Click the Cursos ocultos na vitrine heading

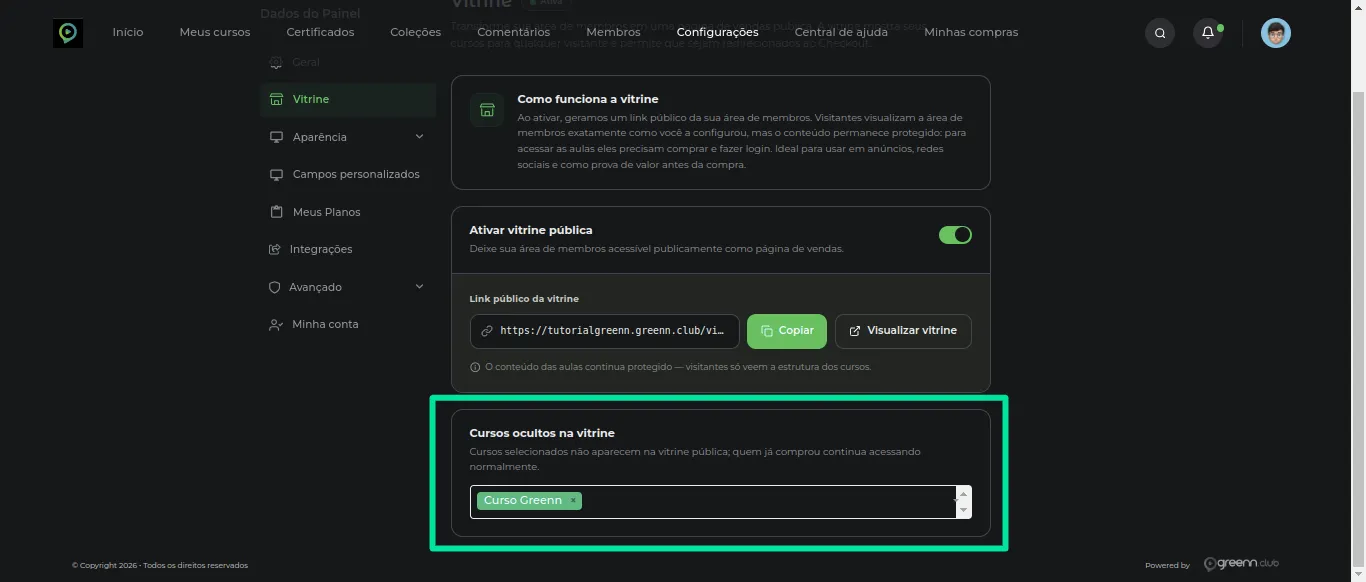click(542, 433)
